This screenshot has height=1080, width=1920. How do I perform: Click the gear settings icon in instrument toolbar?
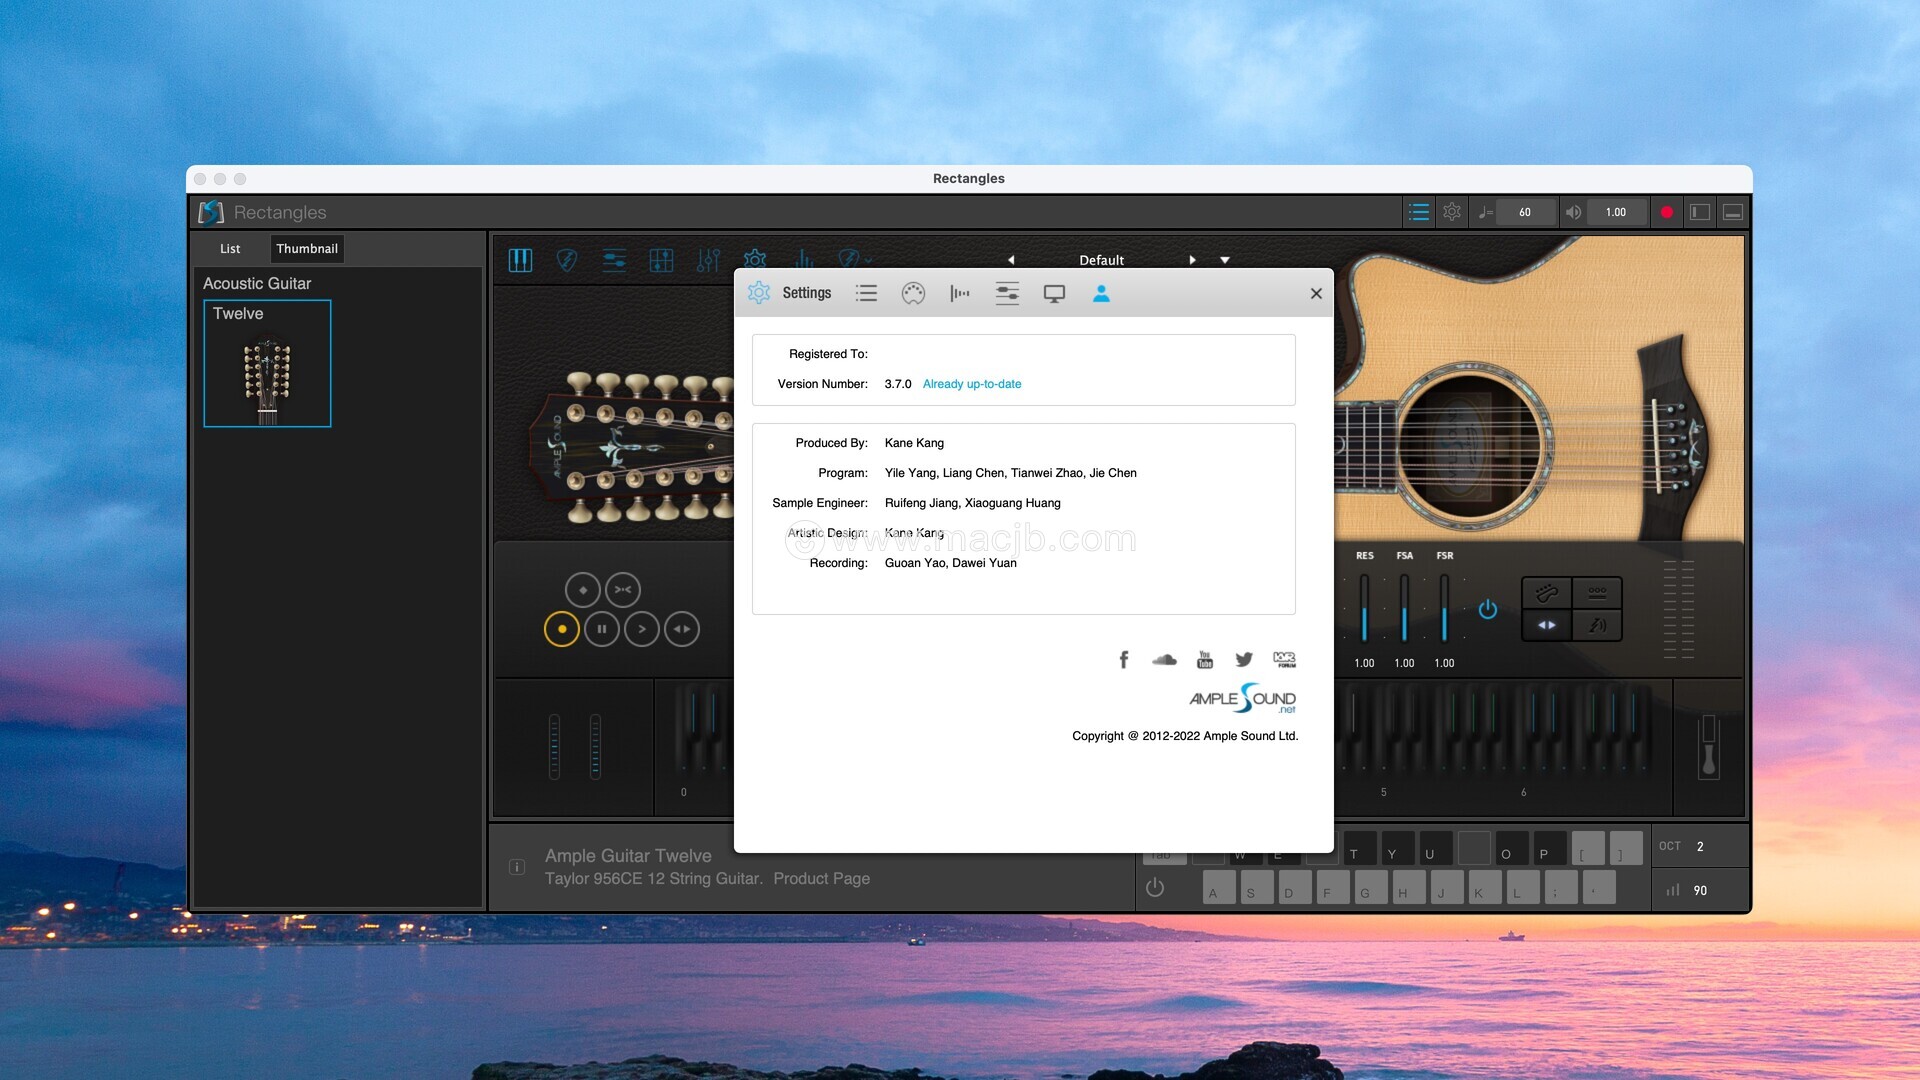(x=755, y=259)
